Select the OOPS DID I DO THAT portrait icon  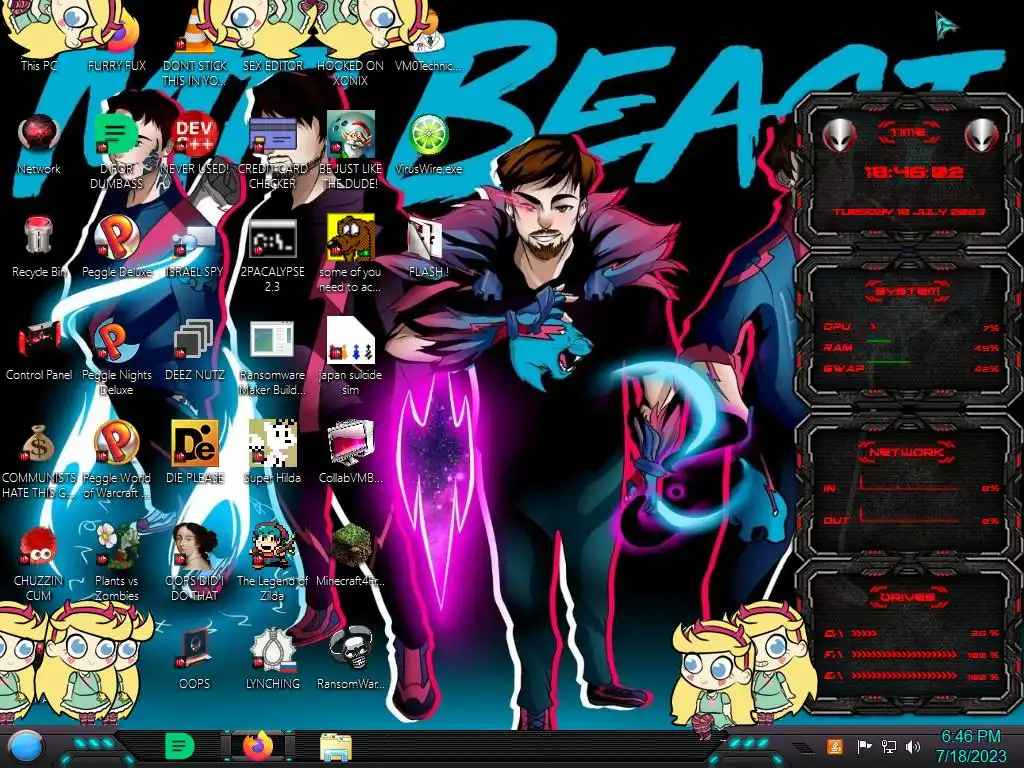click(x=194, y=564)
